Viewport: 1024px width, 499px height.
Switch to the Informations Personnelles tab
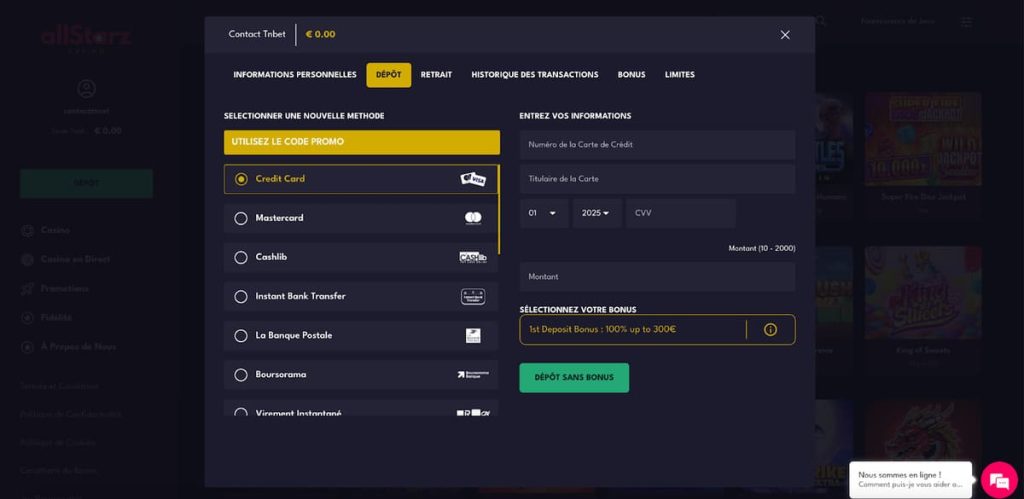tap(295, 75)
